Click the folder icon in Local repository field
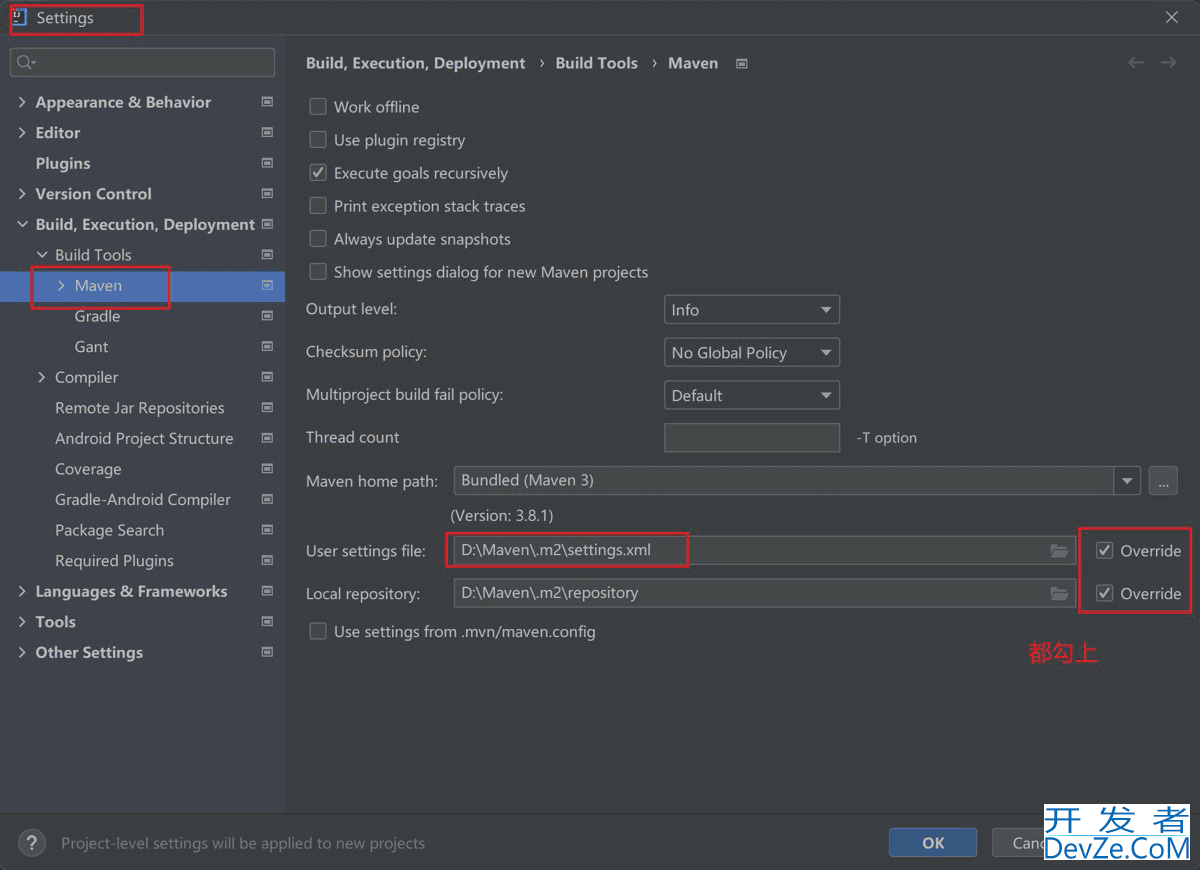The height and width of the screenshot is (870, 1200). point(1059,594)
